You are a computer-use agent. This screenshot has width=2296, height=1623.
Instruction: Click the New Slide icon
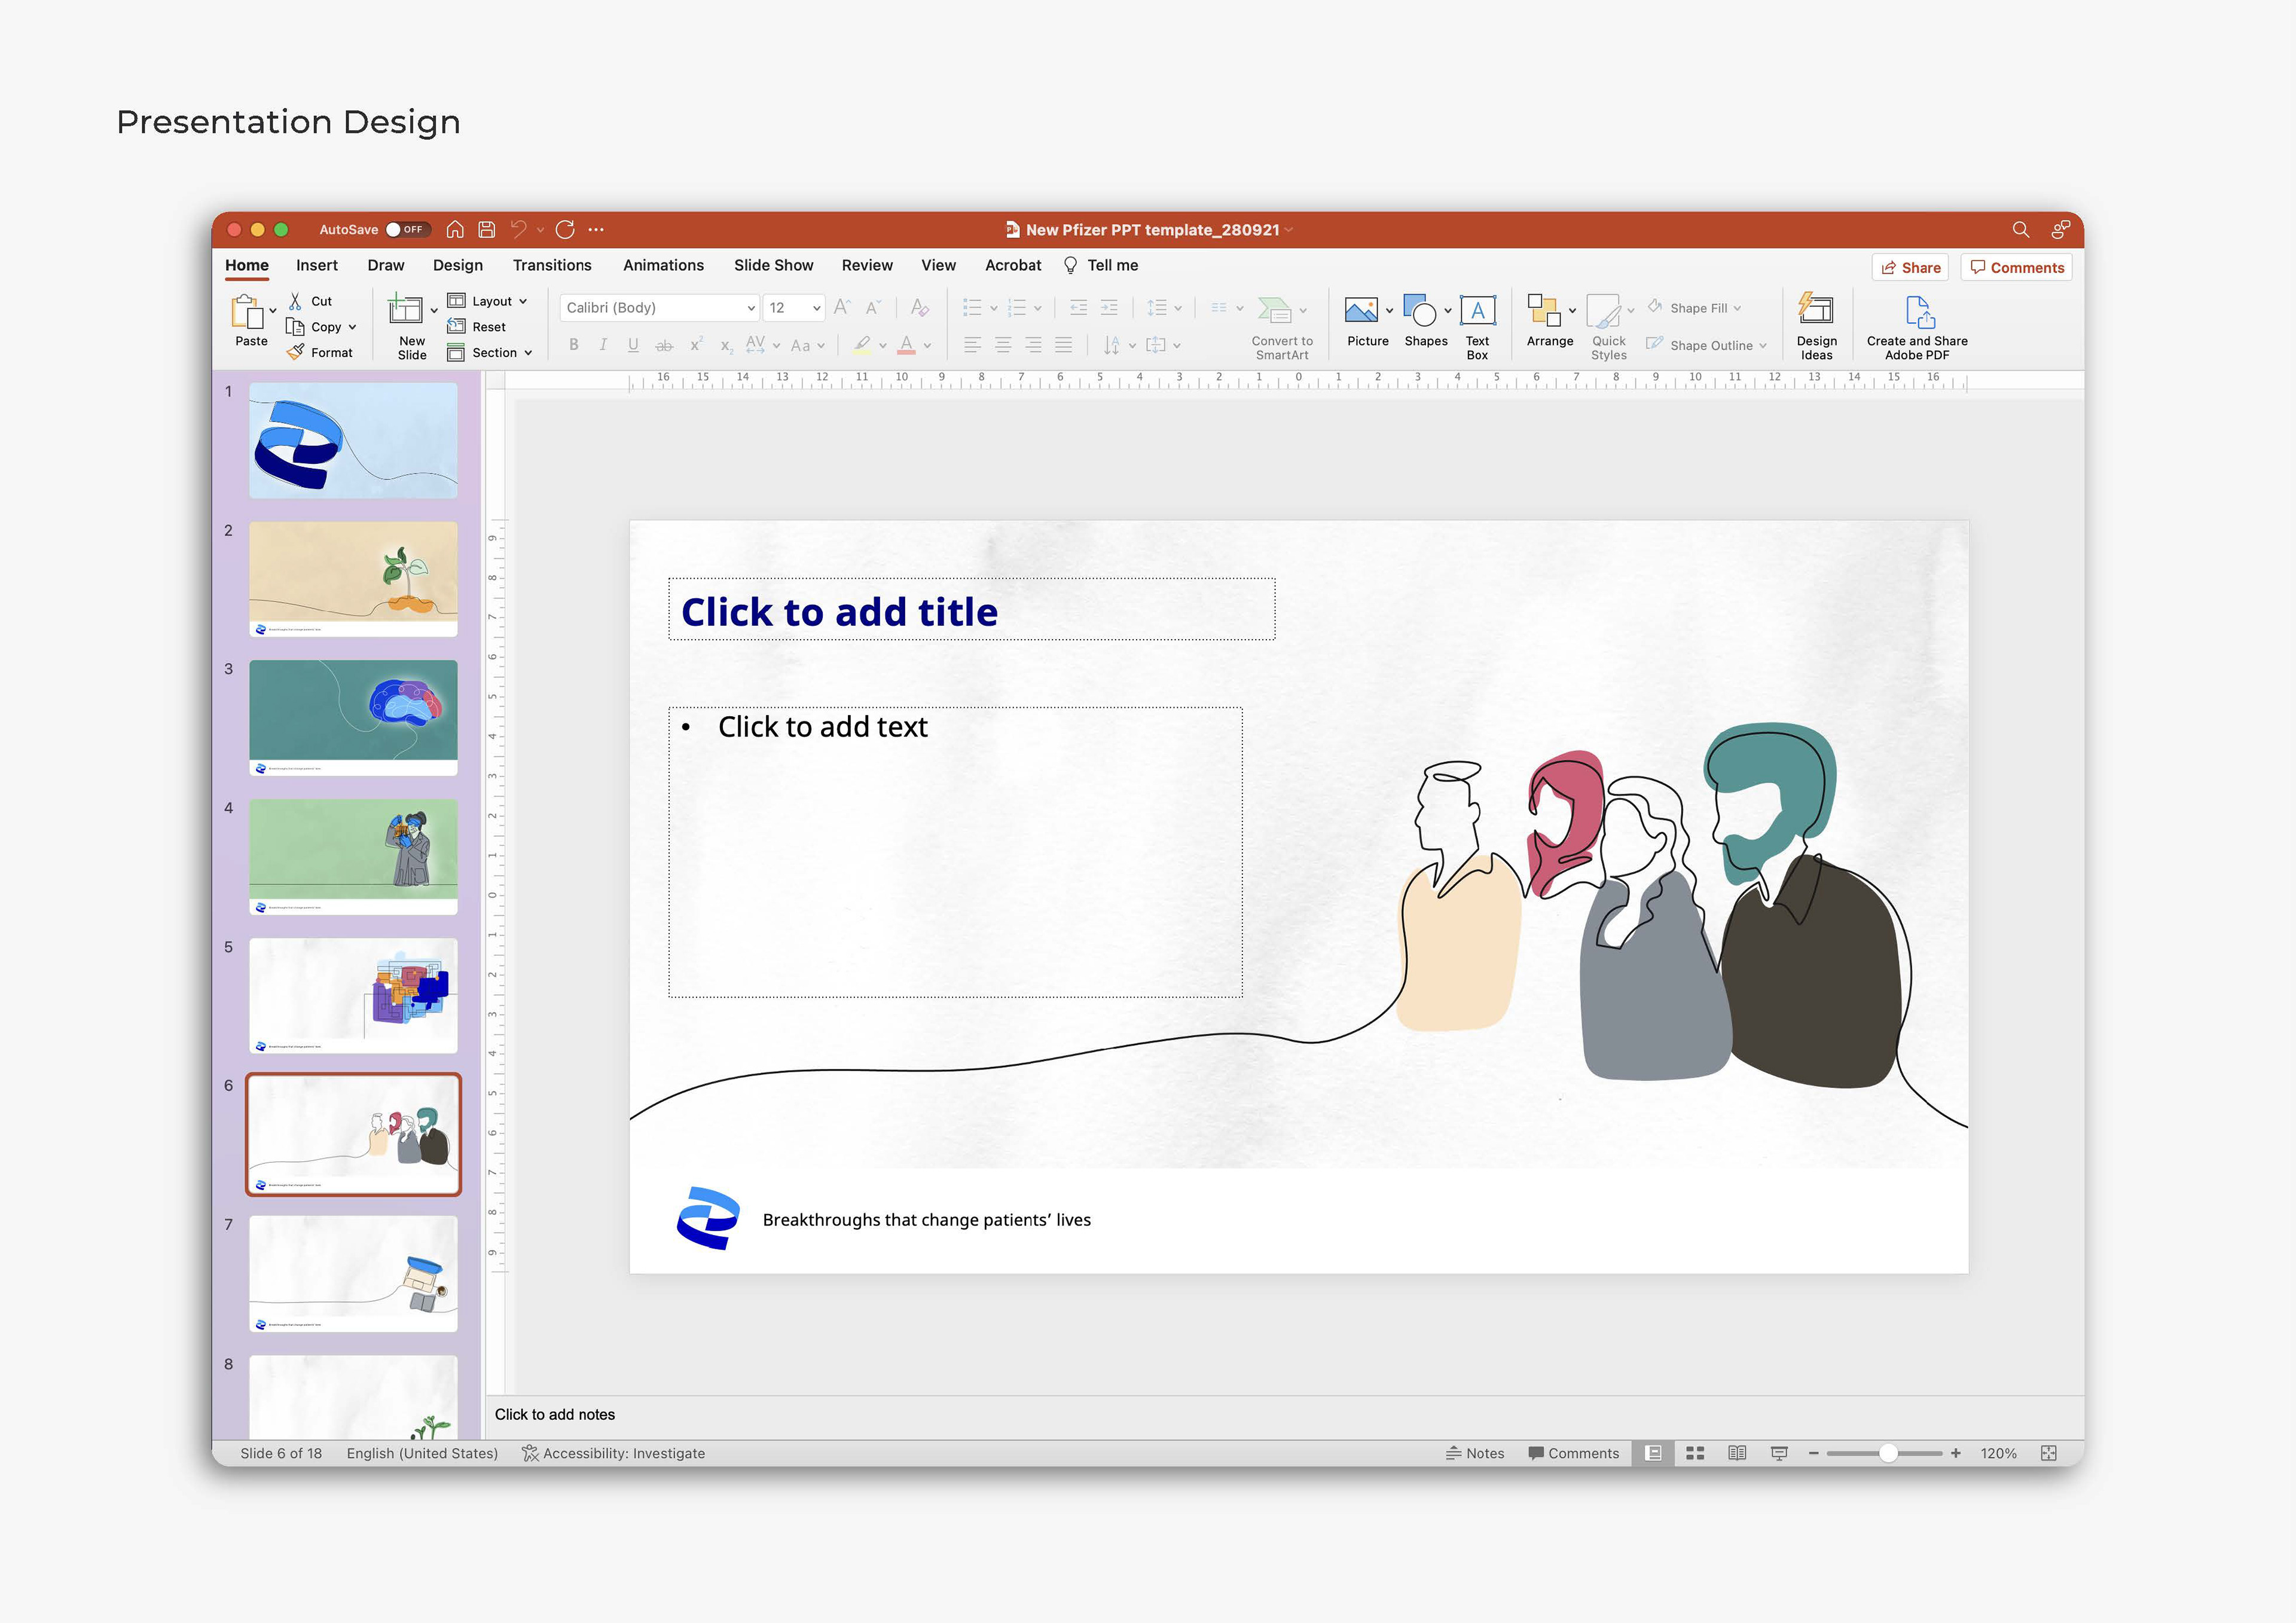[x=406, y=309]
